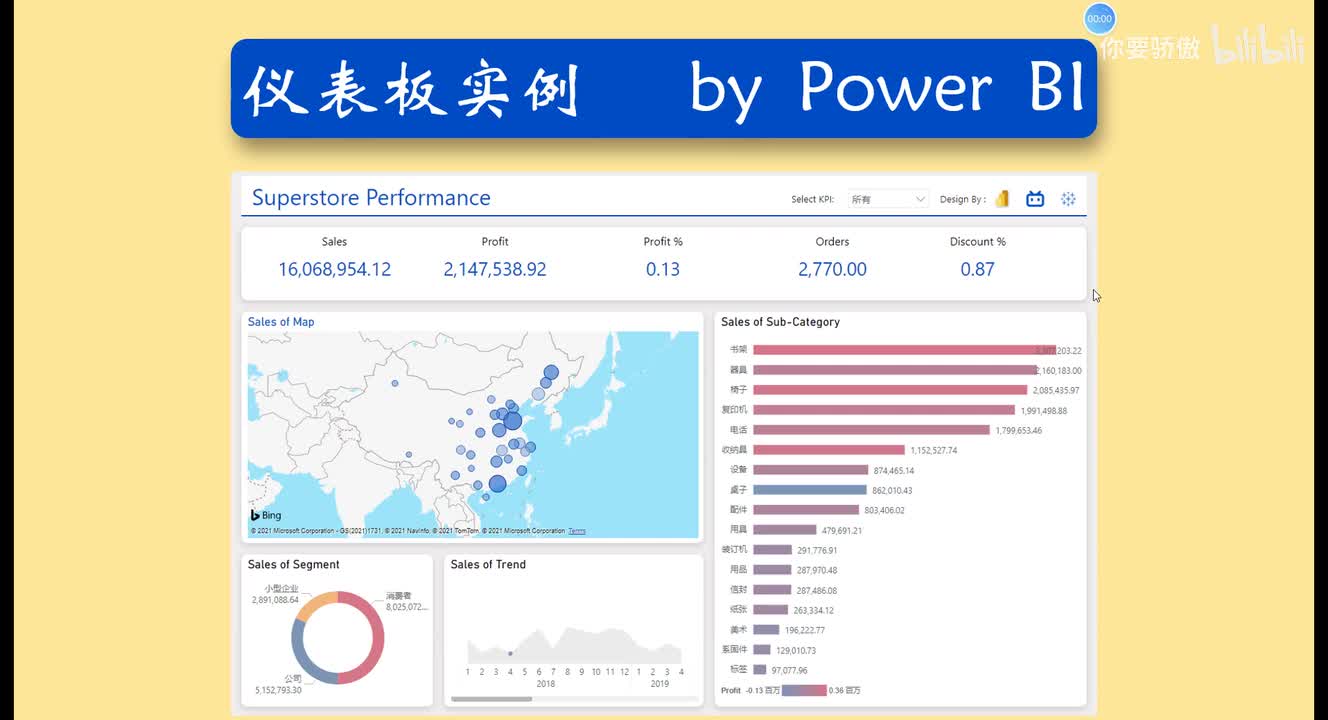Click the Sales of Sub-Category title
1328x720 pixels.
pyautogui.click(x=780, y=322)
